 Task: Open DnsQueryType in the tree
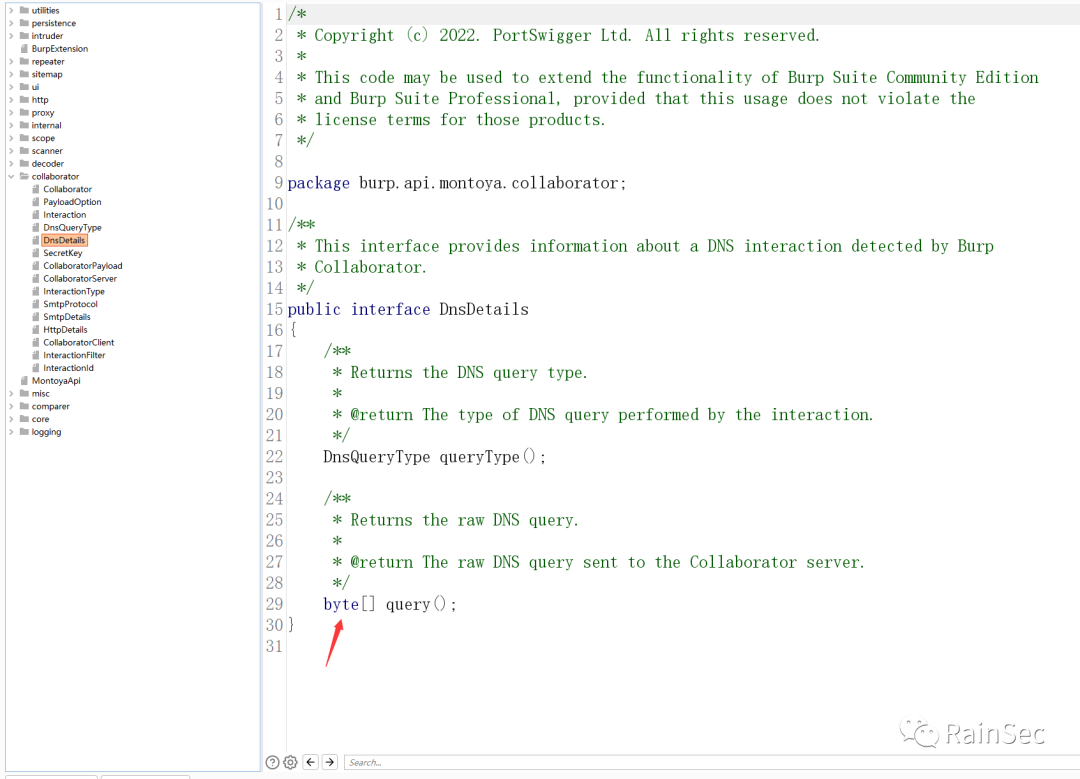coord(72,227)
